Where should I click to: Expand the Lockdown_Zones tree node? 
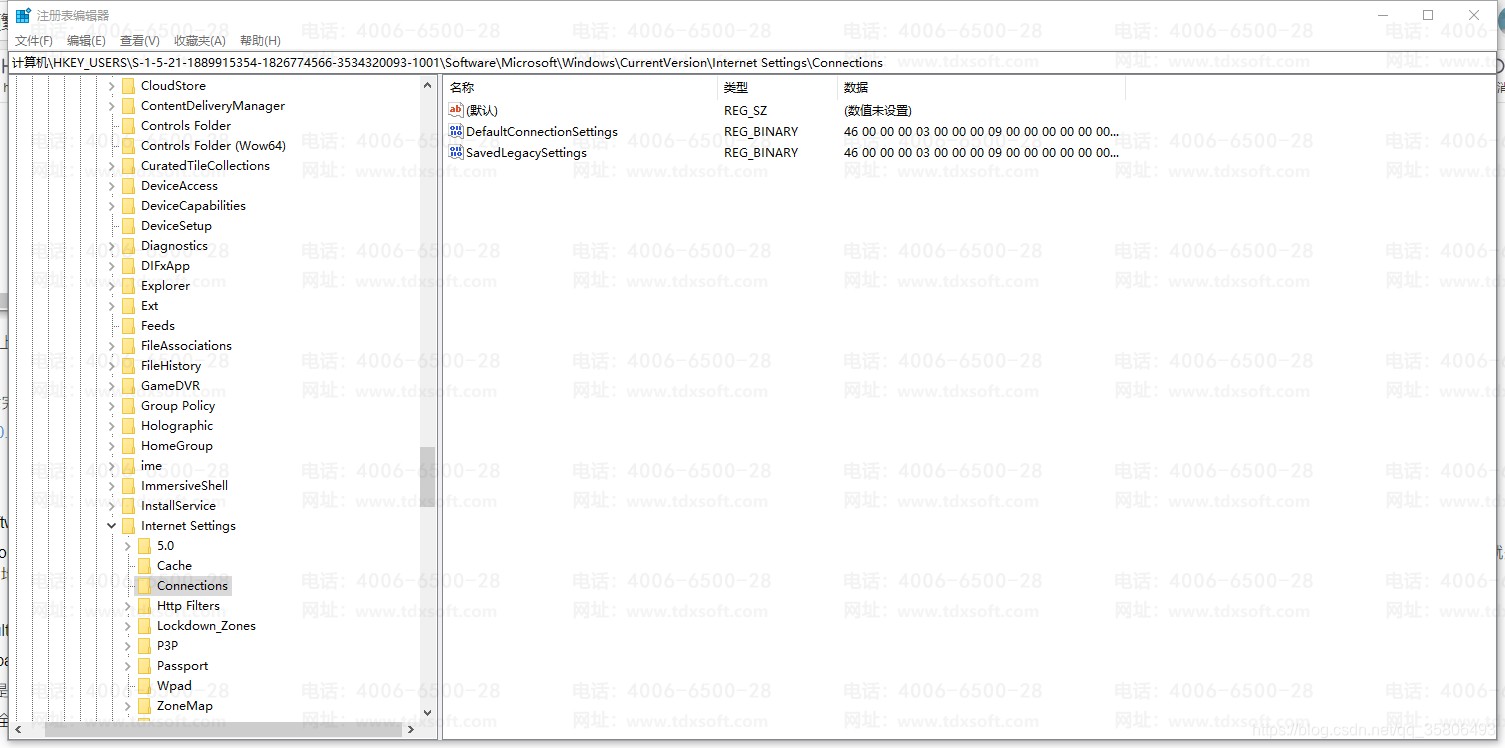(127, 626)
